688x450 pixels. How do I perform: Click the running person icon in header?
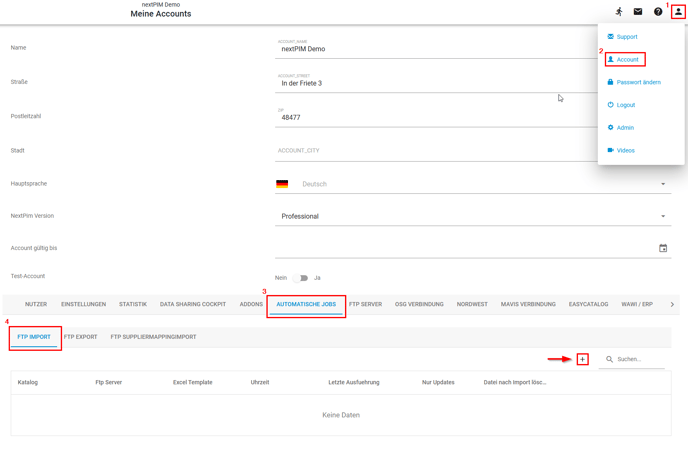pyautogui.click(x=619, y=11)
